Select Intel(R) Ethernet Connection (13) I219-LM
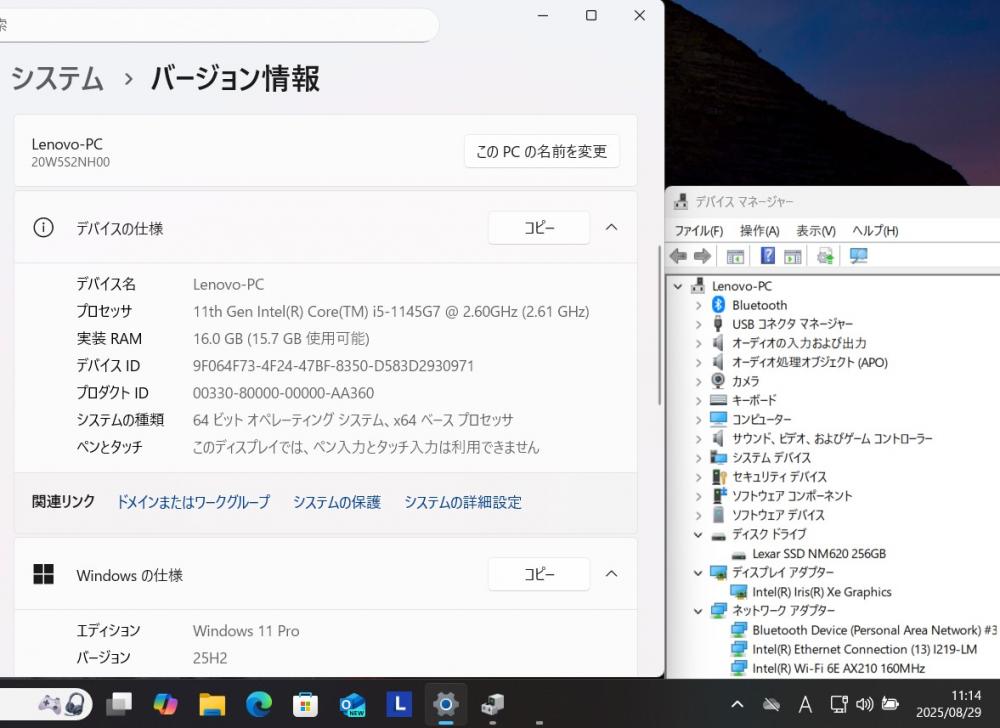 pos(864,649)
